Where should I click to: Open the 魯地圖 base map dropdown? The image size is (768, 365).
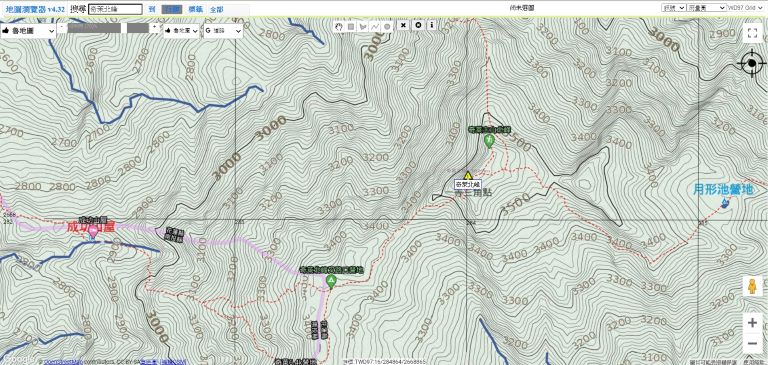[28, 31]
